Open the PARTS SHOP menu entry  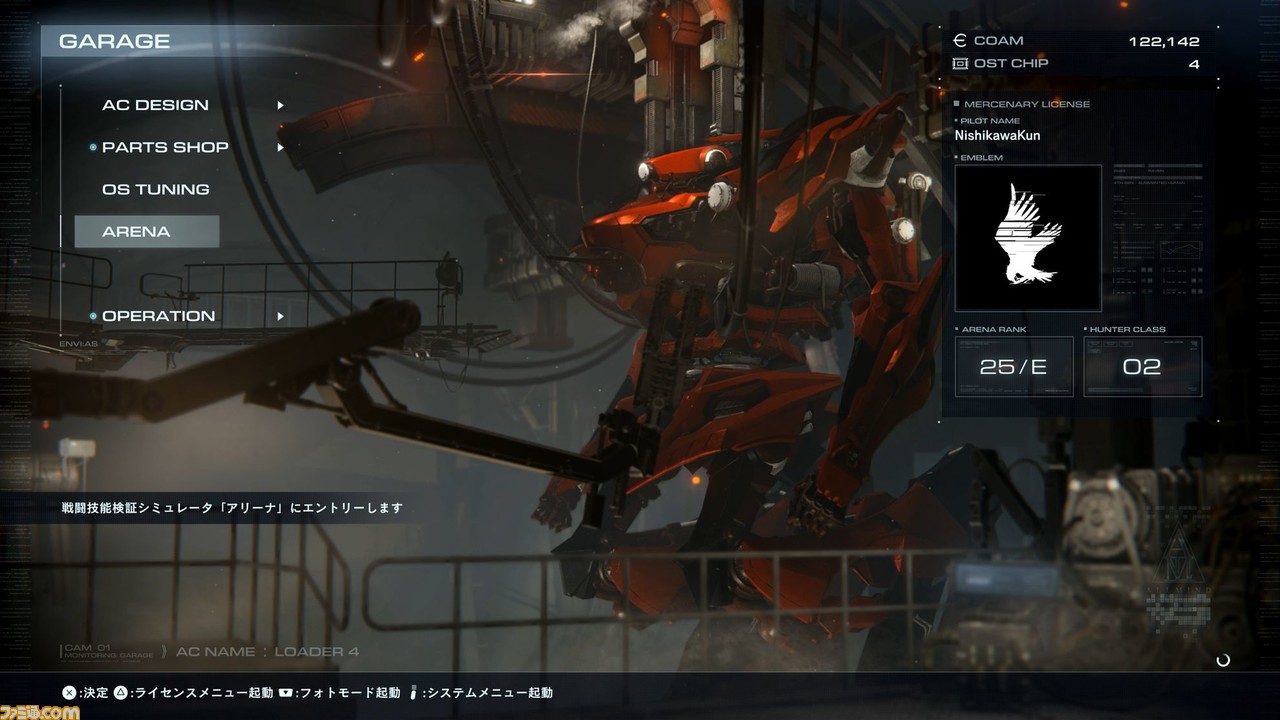tap(165, 147)
